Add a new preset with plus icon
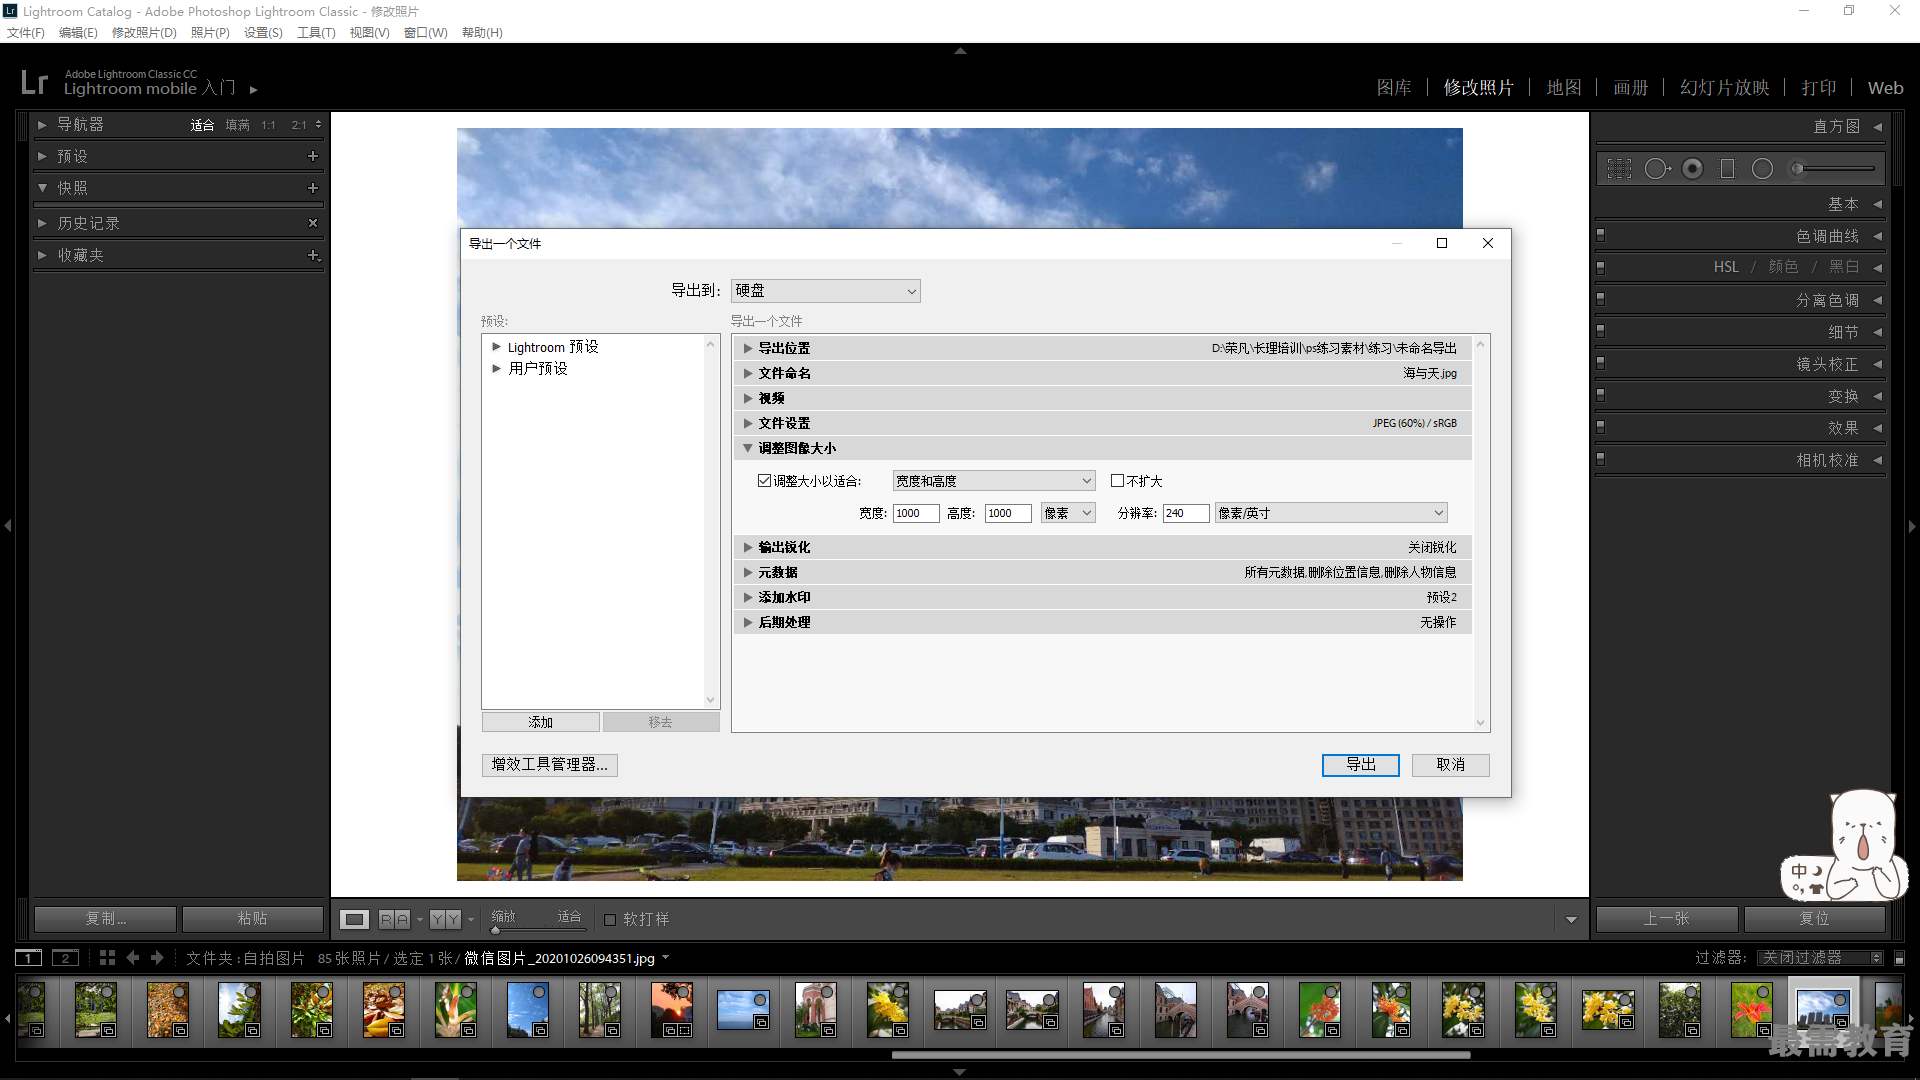 [313, 156]
